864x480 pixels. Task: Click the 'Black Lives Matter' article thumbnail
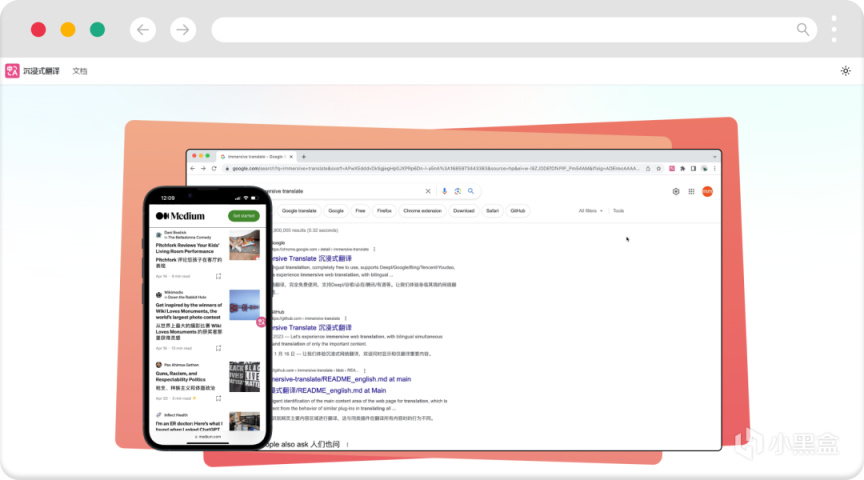[x=245, y=376]
